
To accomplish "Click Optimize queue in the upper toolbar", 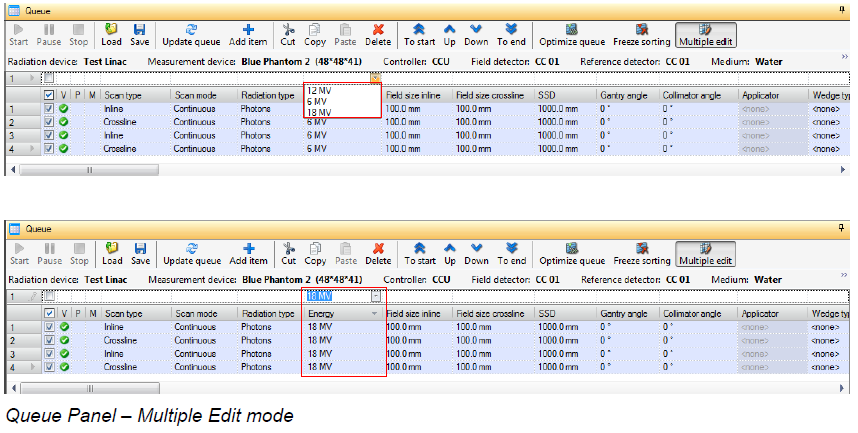I will coord(572,35).
